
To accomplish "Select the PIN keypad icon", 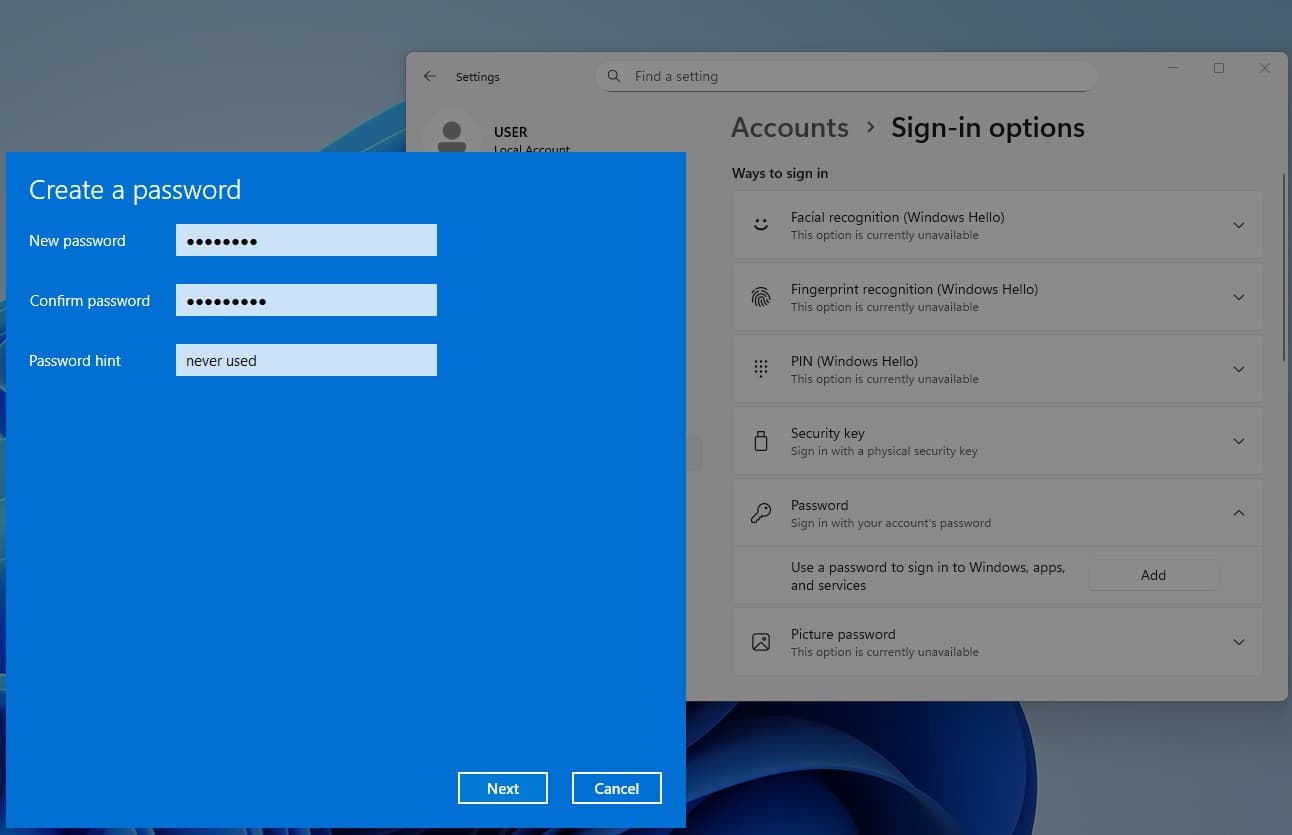I will (x=761, y=368).
